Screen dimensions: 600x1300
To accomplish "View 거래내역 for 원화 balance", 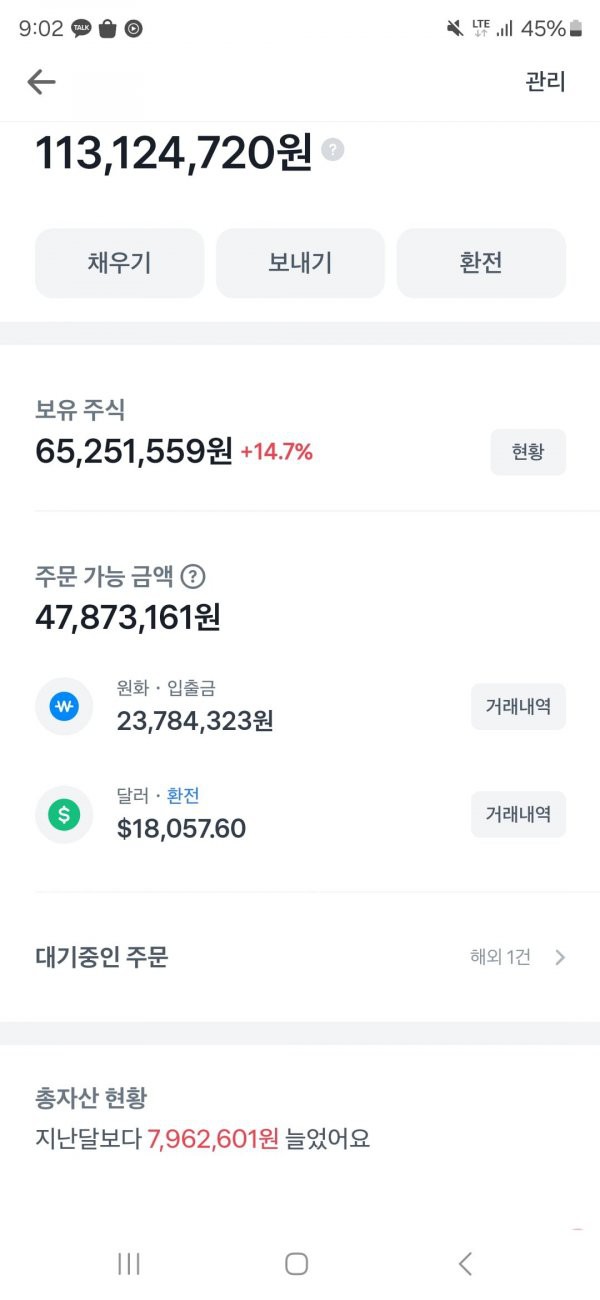I will click(x=518, y=707).
